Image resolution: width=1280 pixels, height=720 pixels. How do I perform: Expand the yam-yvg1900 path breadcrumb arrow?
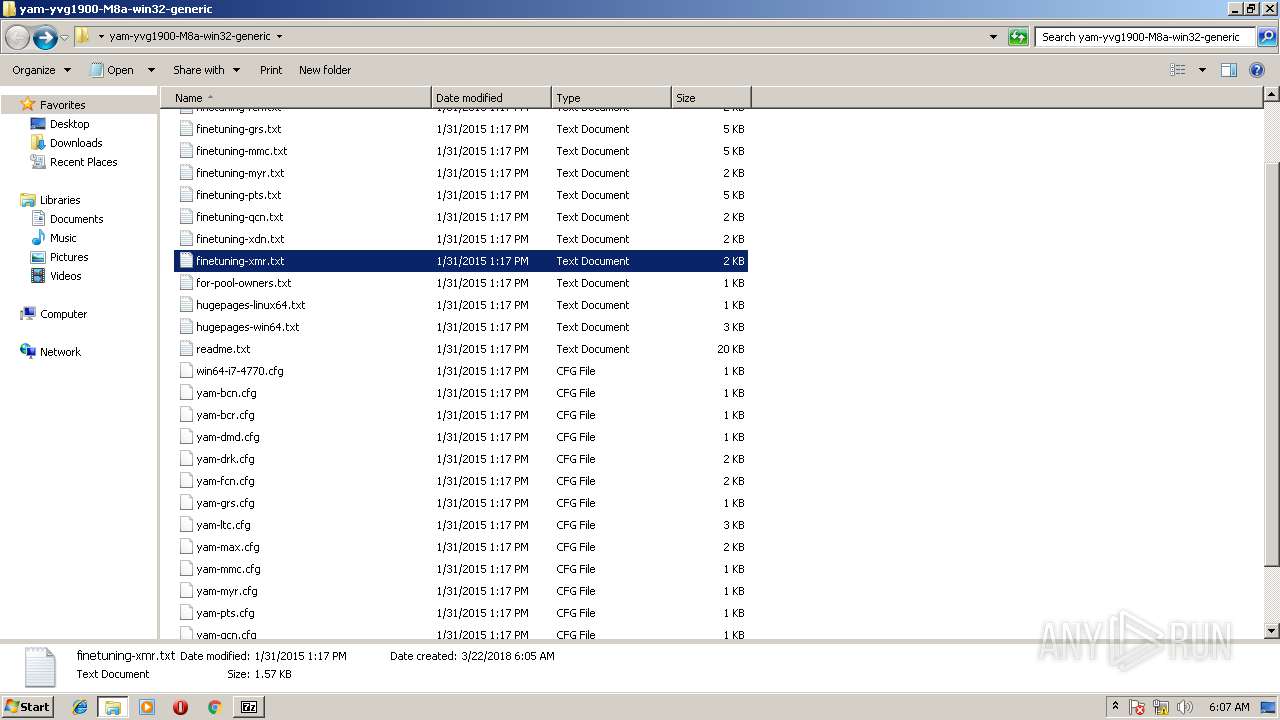pos(279,36)
